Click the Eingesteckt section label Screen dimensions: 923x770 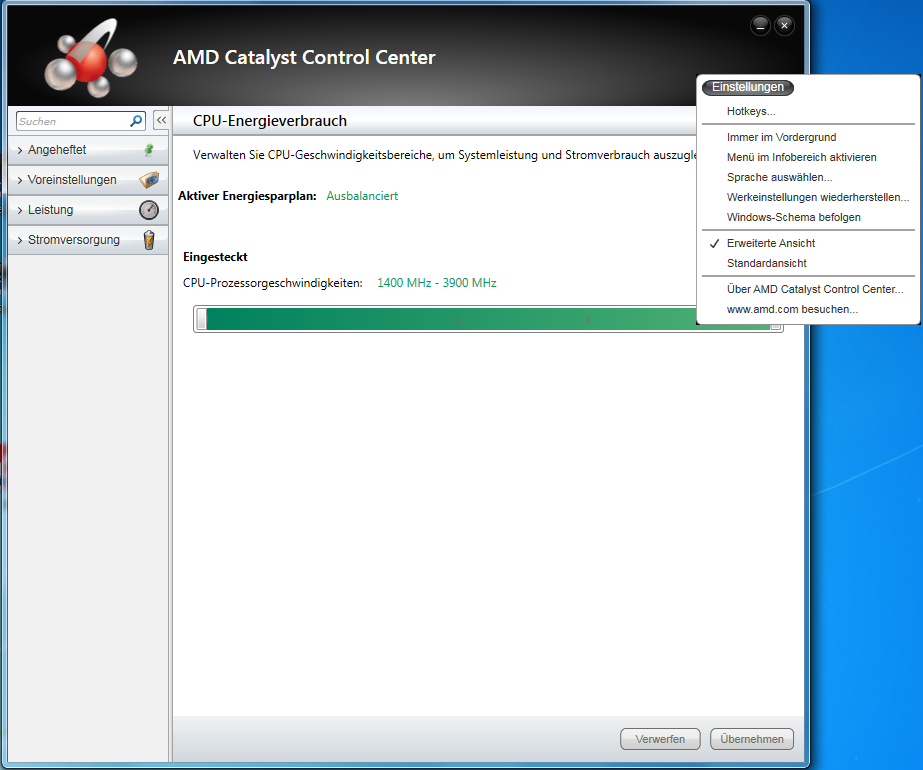(x=215, y=257)
